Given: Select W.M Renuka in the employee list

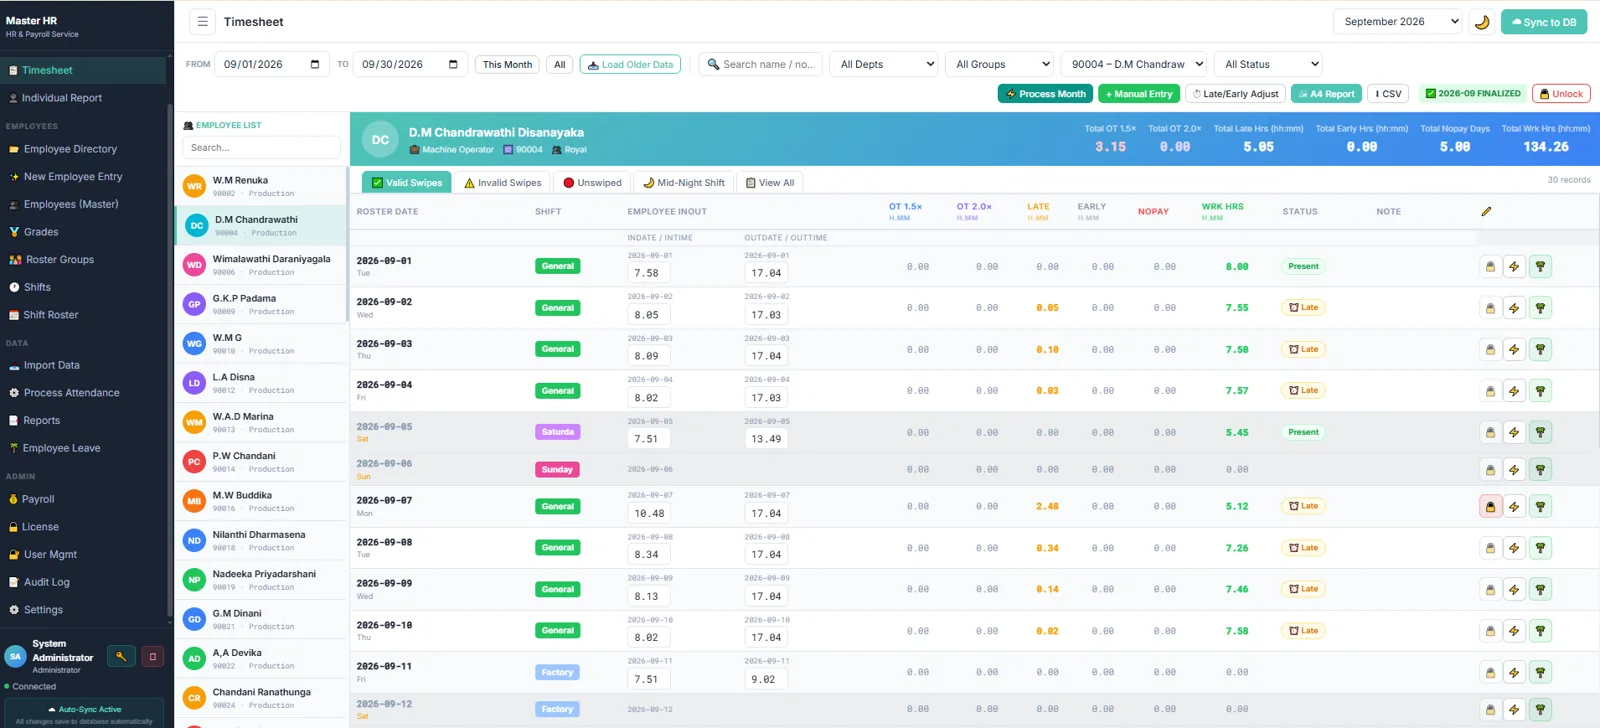Looking at the screenshot, I should [261, 187].
